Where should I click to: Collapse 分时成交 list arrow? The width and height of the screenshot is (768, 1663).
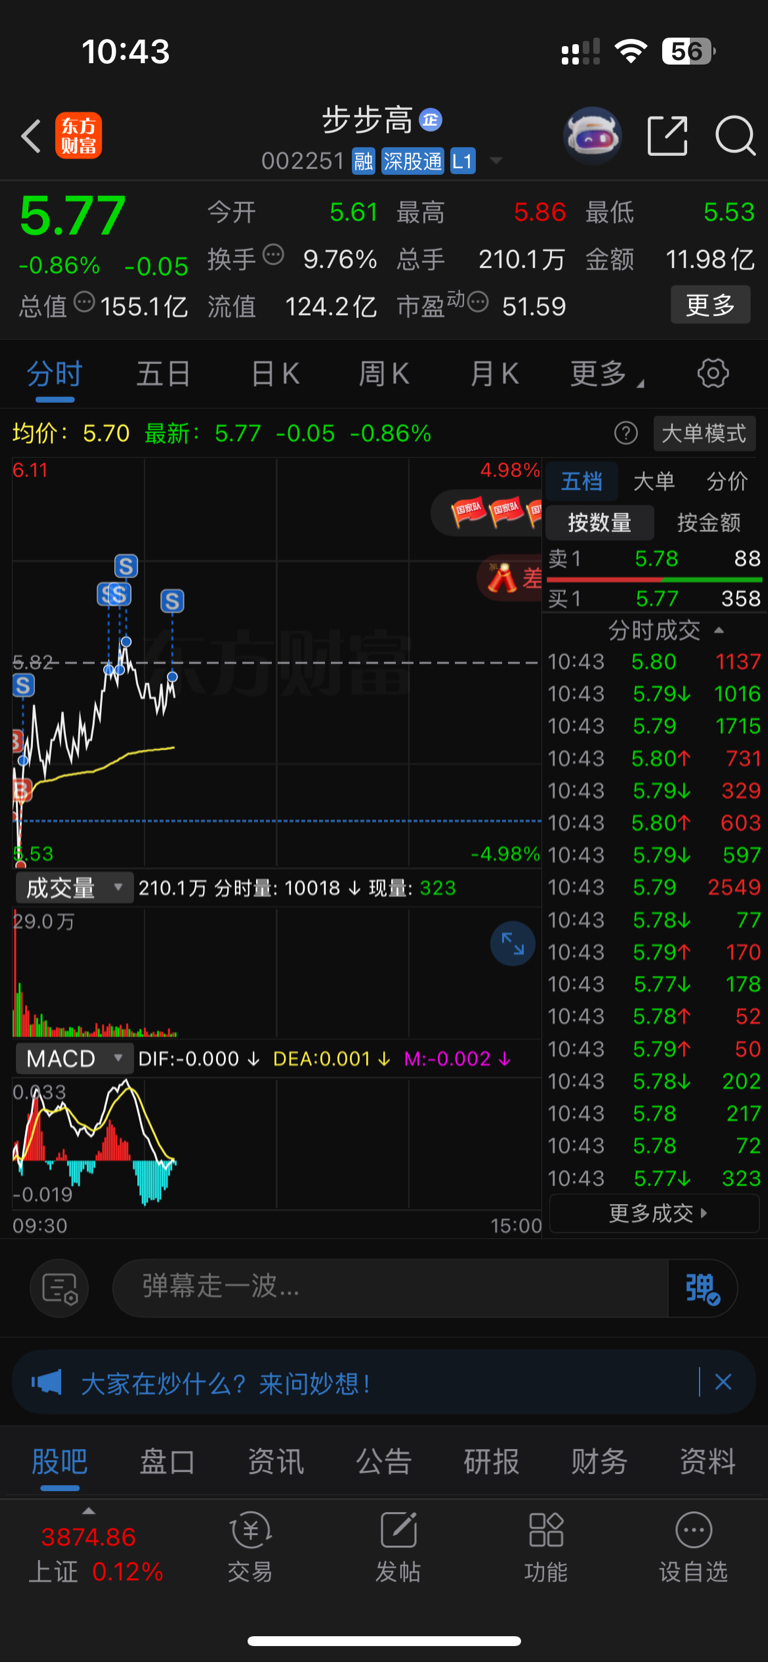pos(719,630)
